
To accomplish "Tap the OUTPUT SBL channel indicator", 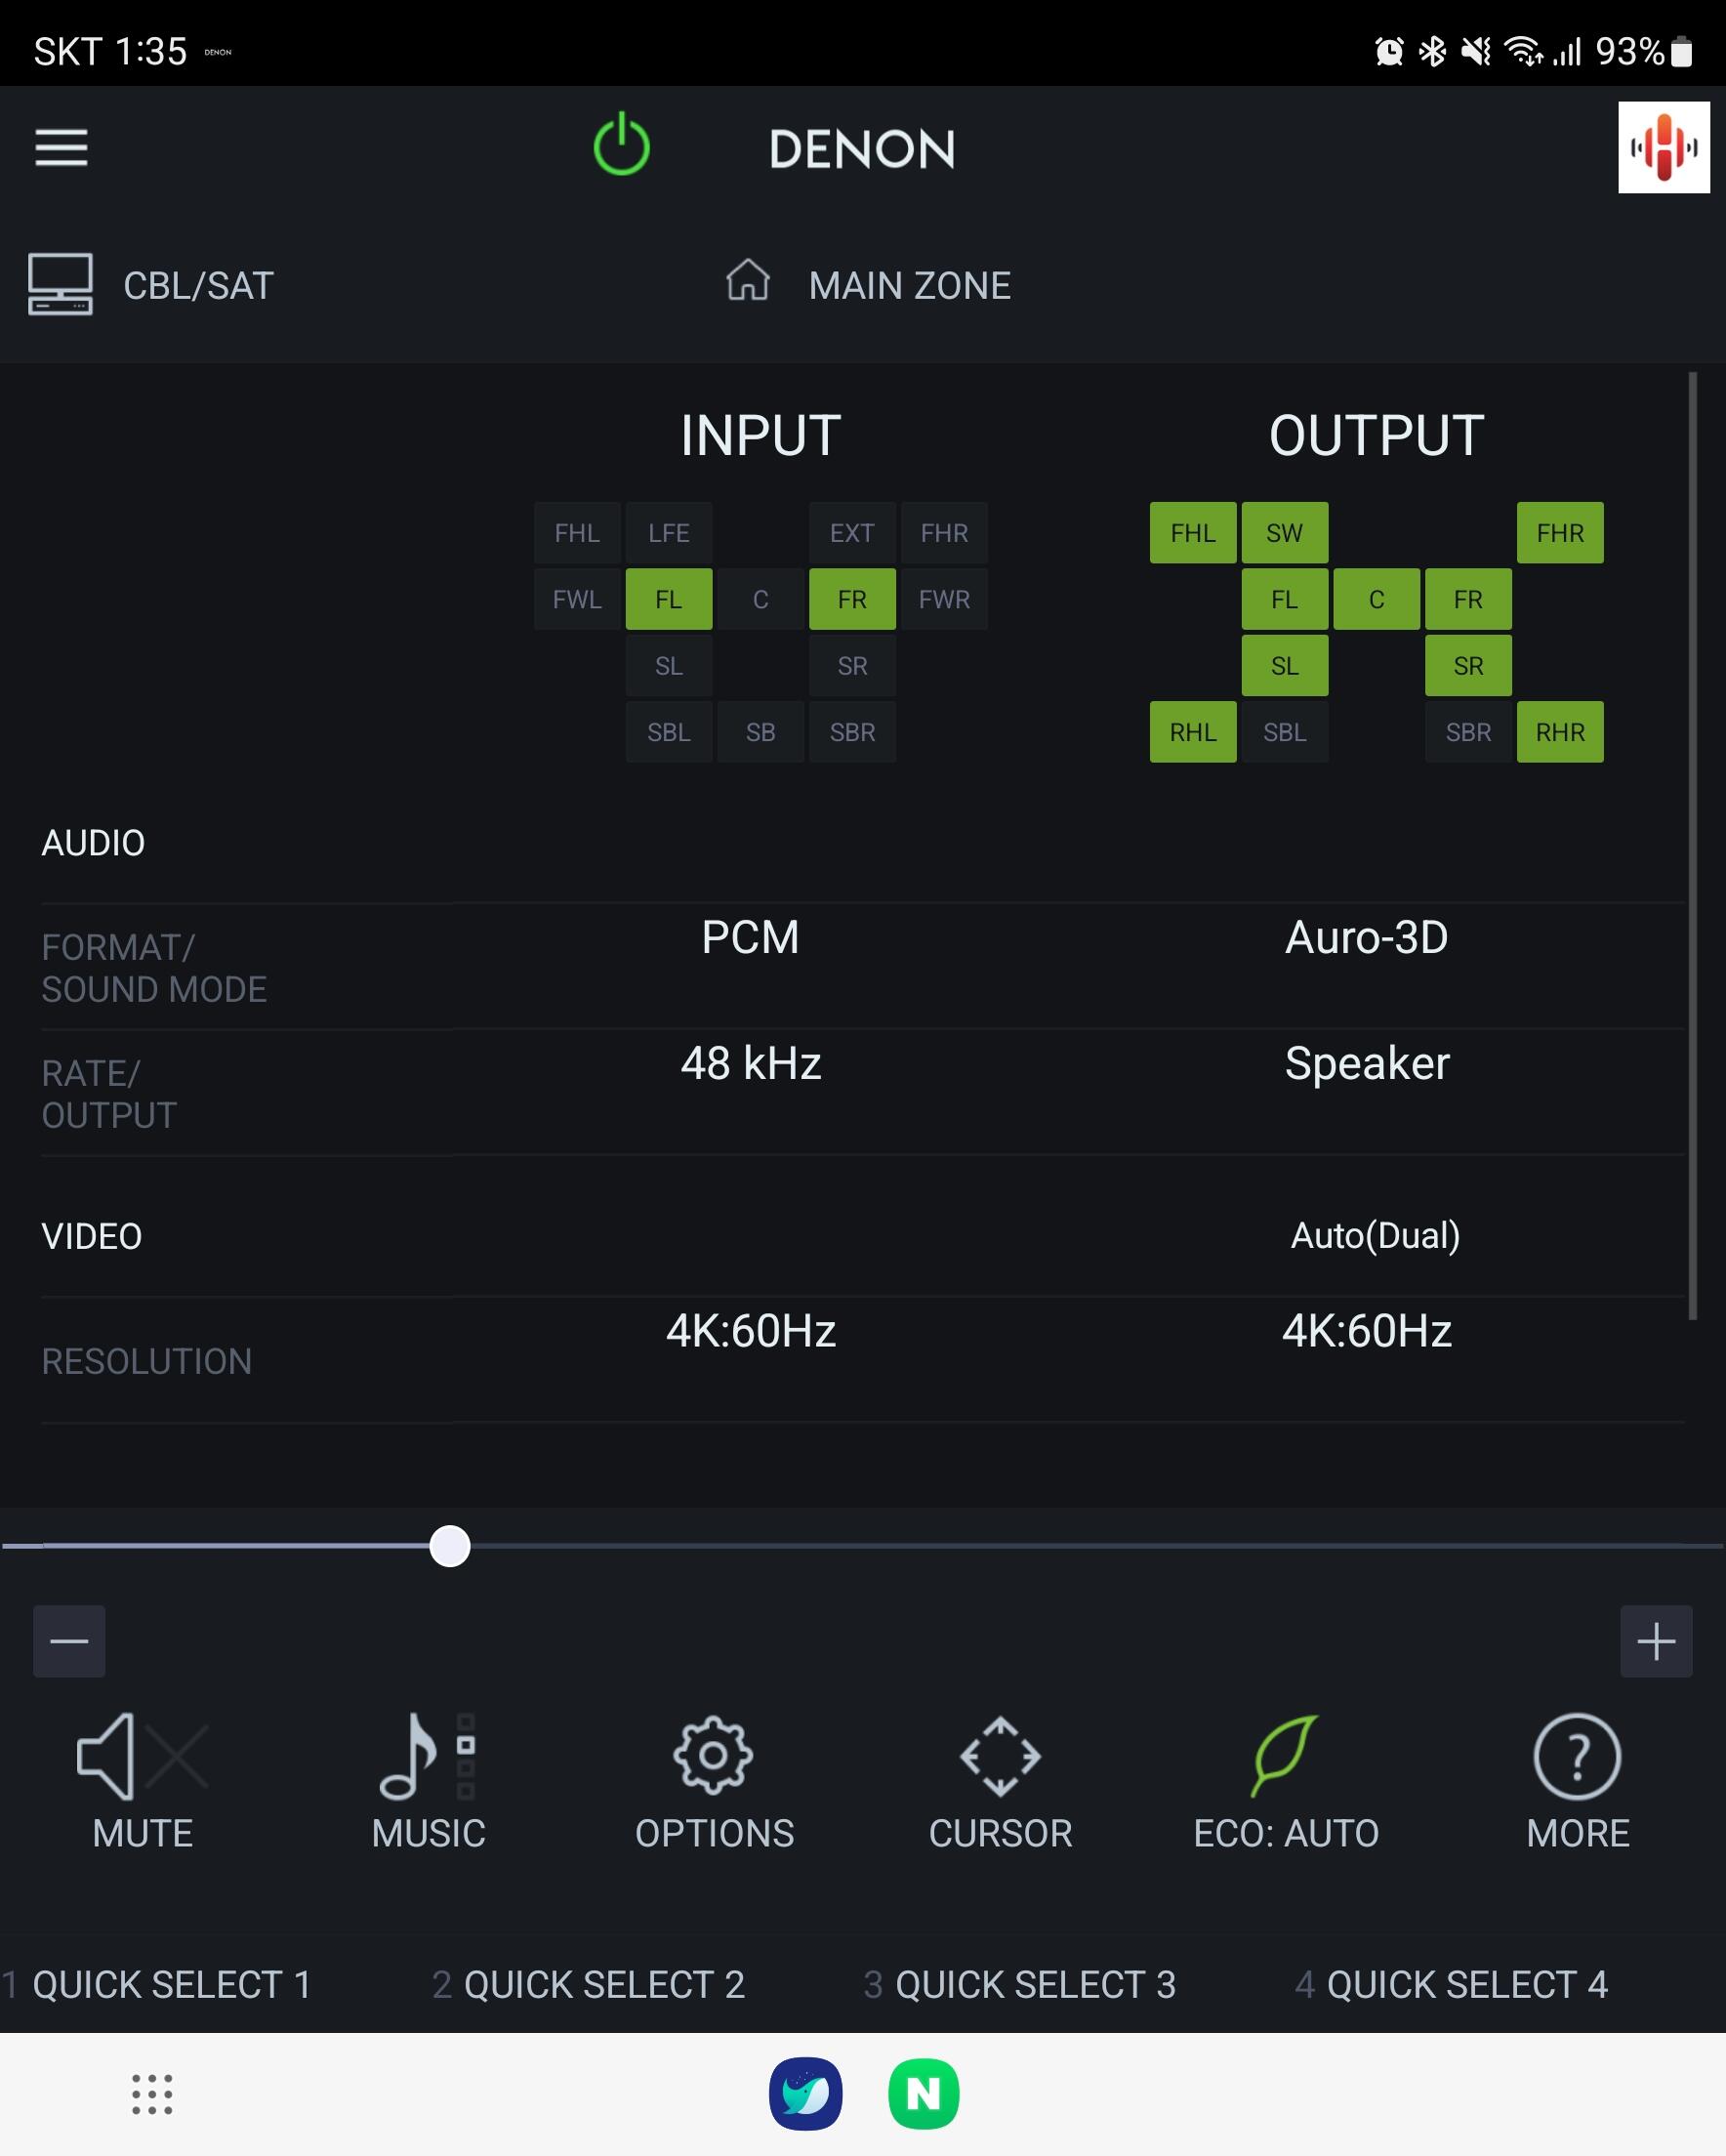I will point(1284,732).
